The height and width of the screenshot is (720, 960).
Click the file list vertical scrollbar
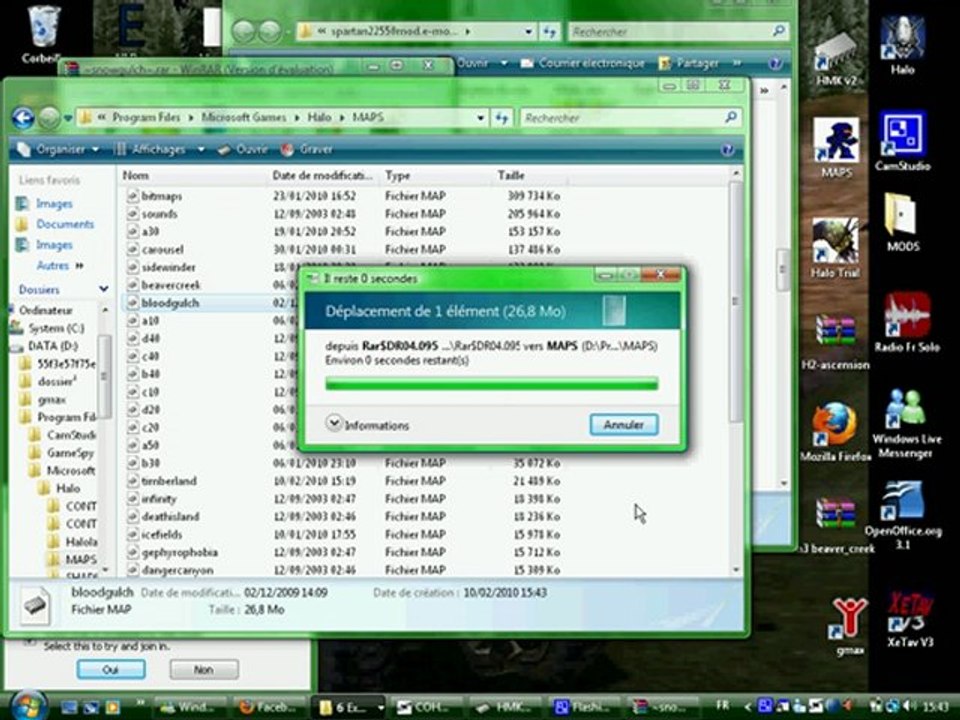click(736, 300)
